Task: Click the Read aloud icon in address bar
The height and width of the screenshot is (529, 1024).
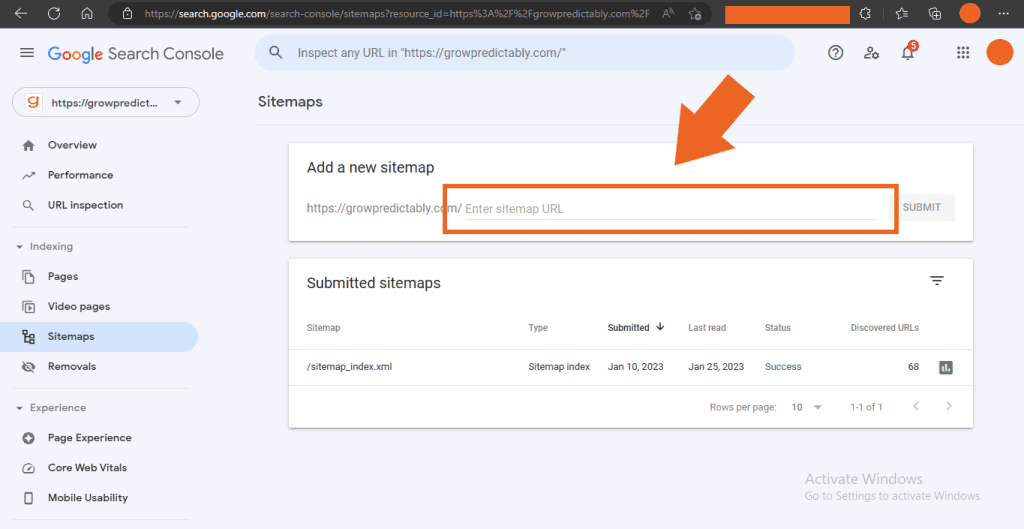Action: 667,14
